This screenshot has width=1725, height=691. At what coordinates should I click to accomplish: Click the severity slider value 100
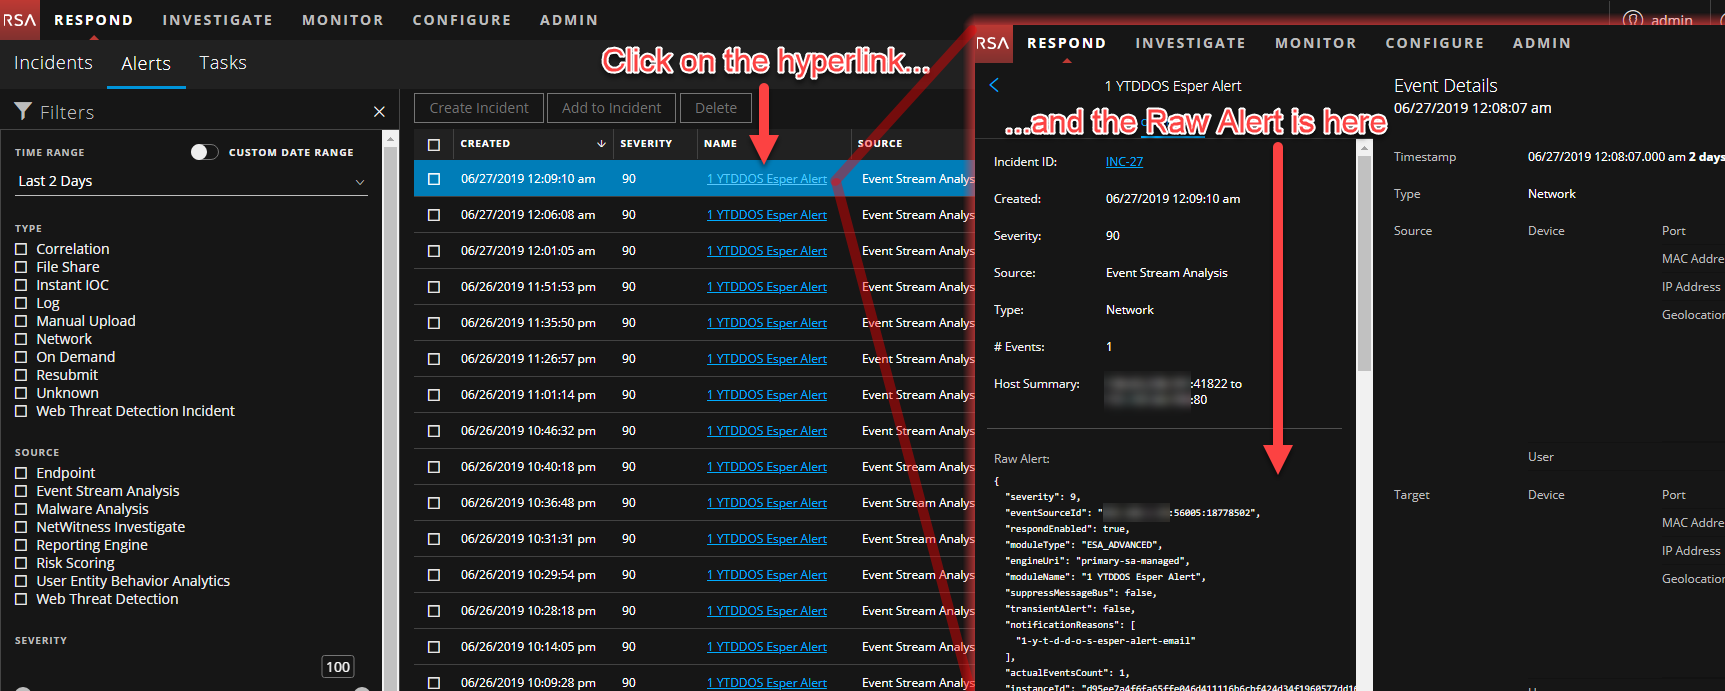point(338,667)
